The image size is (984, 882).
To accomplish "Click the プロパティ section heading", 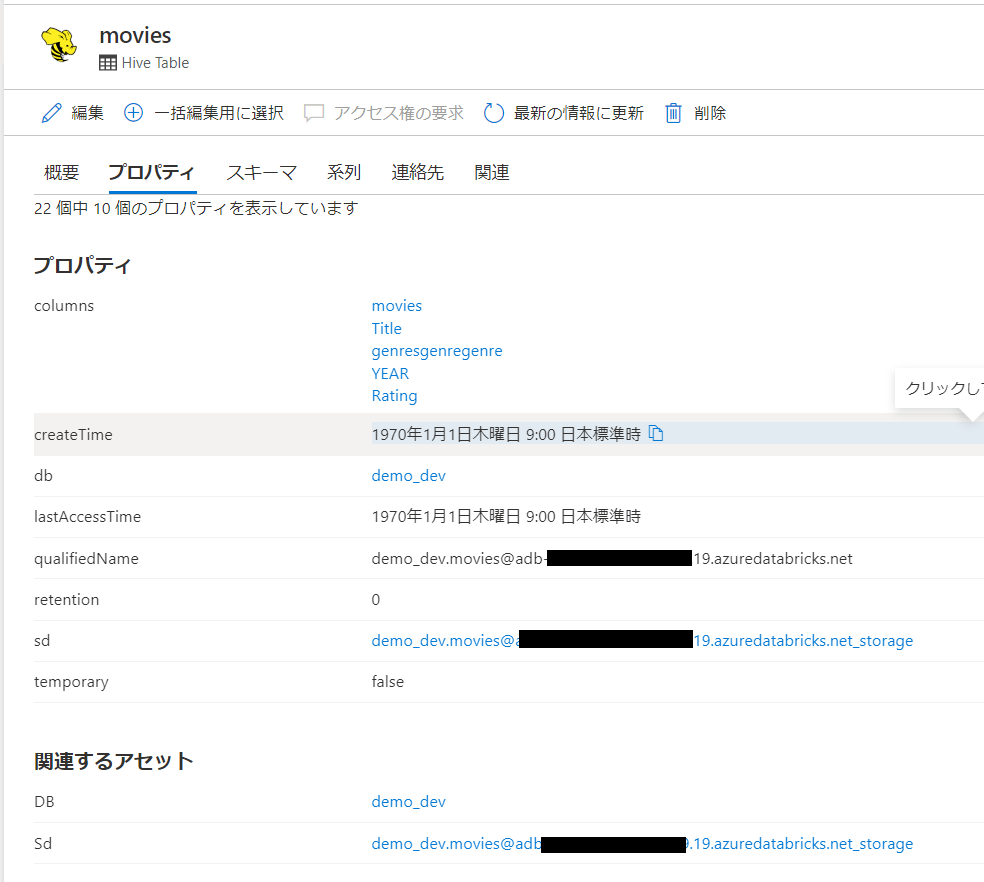I will coord(82,265).
